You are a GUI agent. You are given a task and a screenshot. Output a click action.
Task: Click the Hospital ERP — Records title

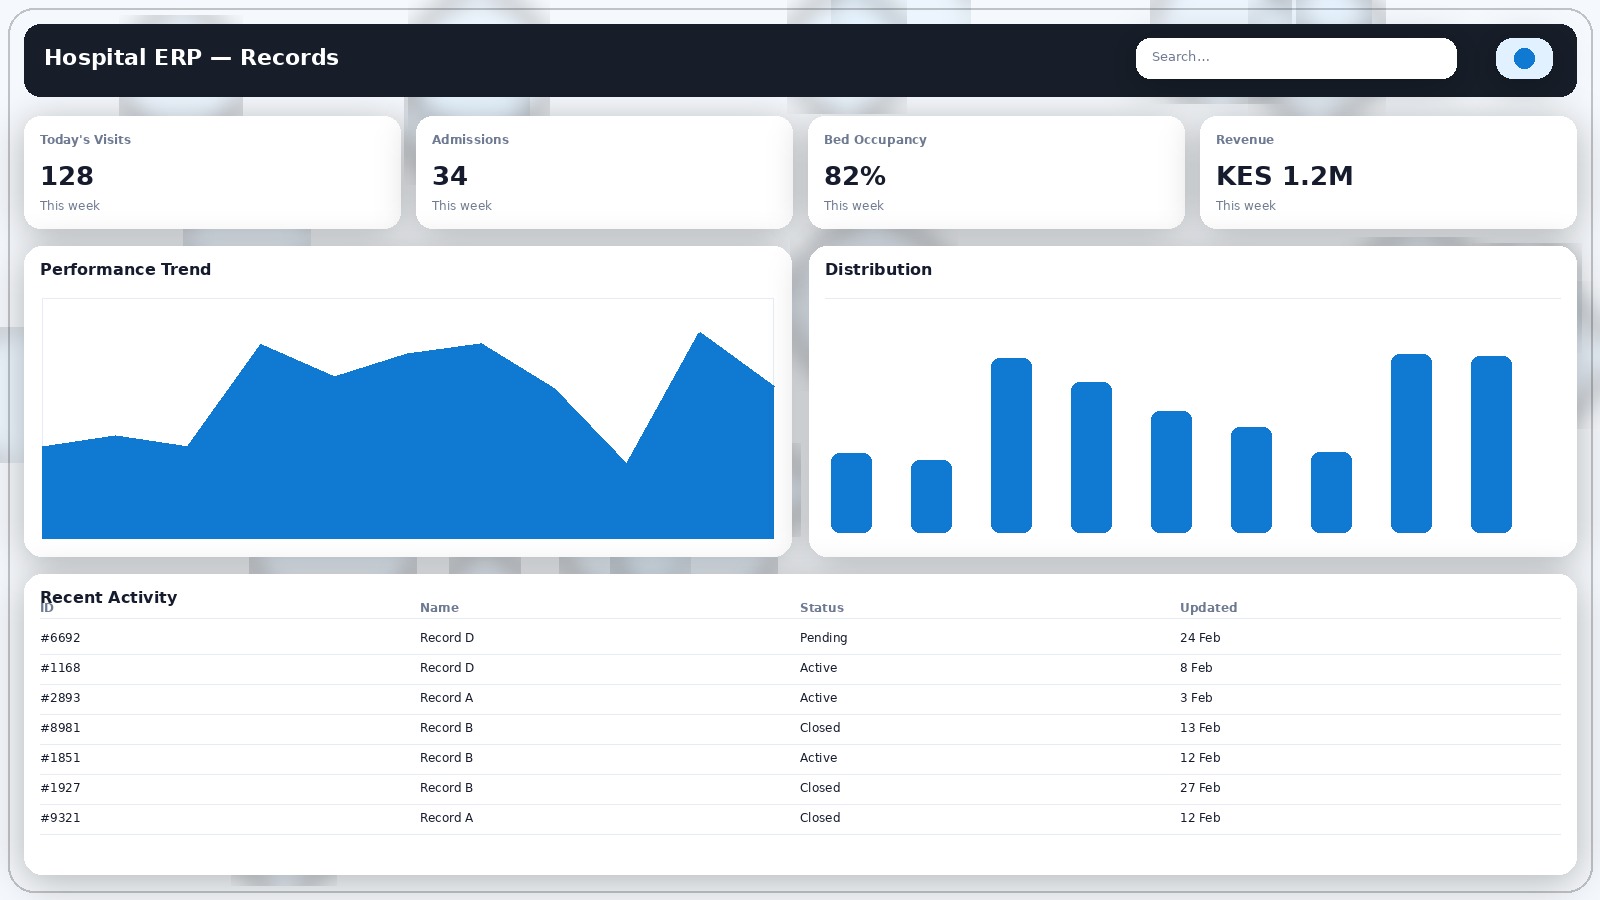[191, 57]
